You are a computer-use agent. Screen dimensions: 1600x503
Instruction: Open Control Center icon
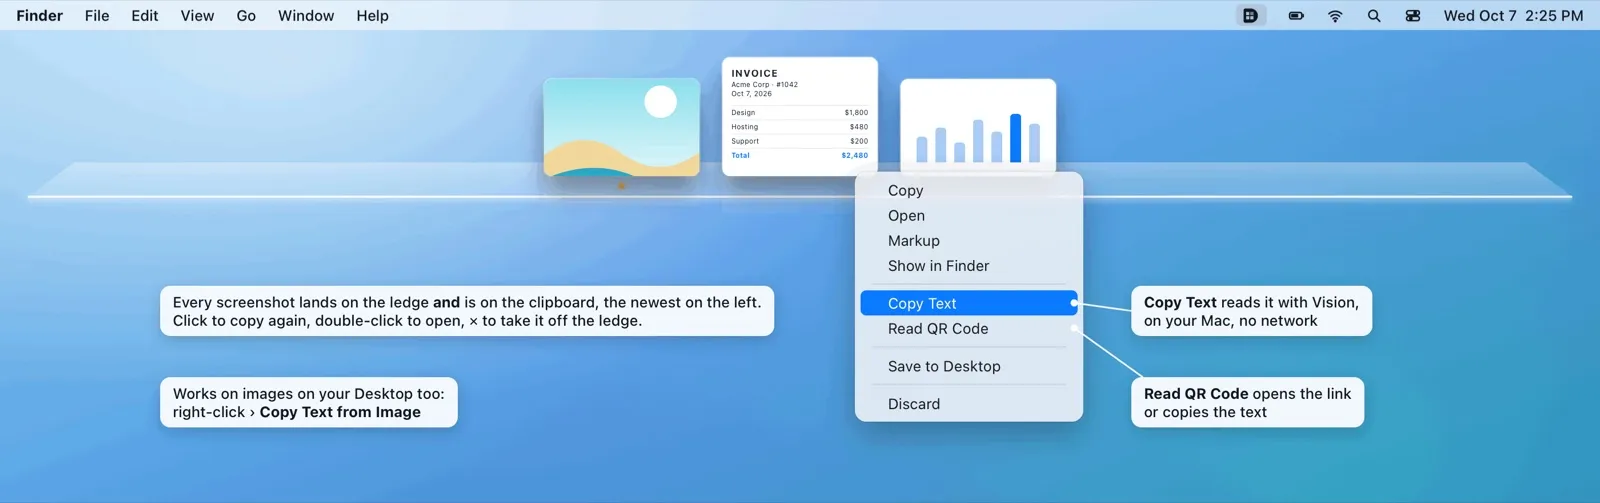(x=1413, y=16)
